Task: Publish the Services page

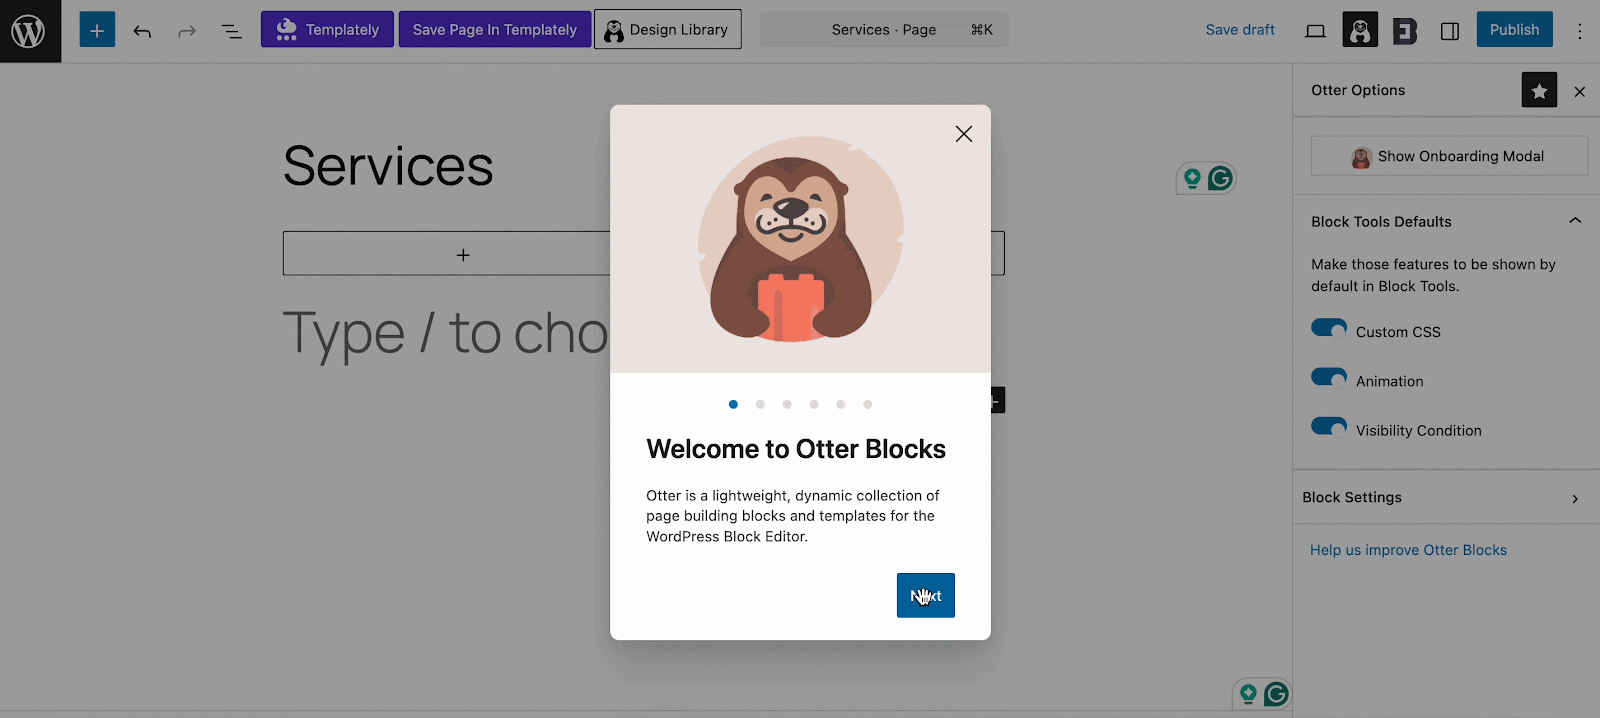Action: 1514,29
